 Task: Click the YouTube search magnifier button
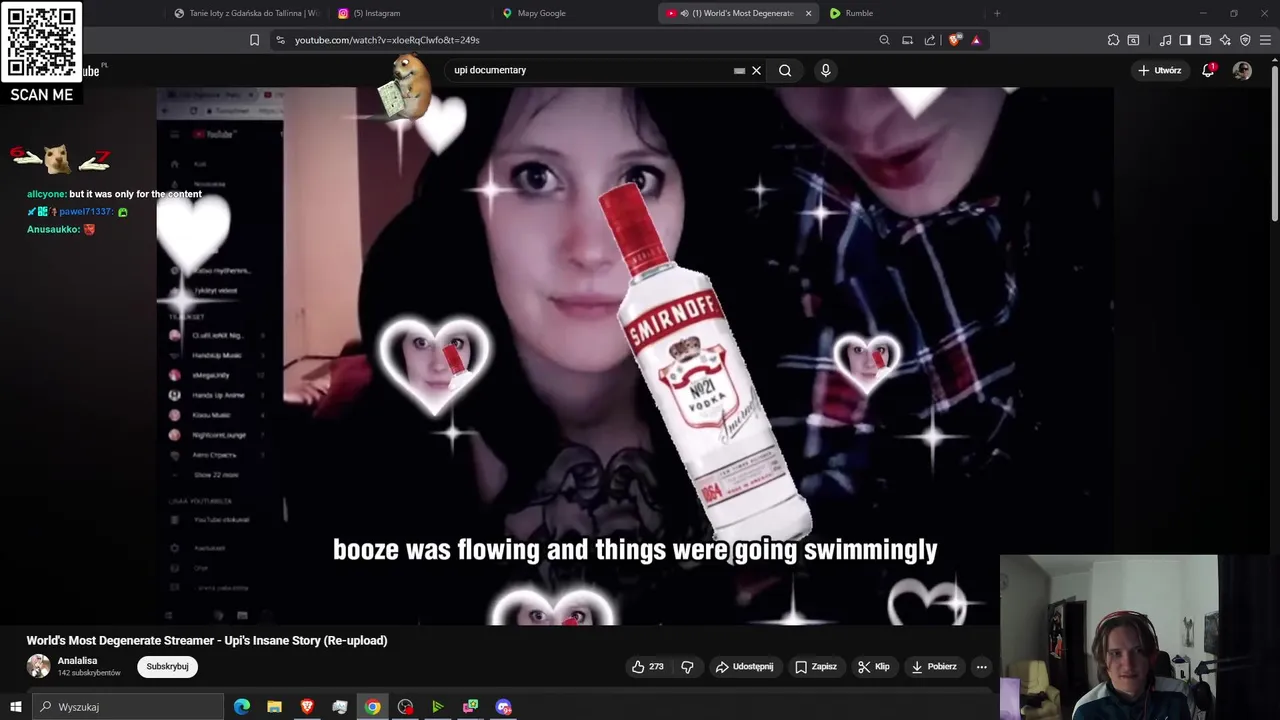(x=785, y=70)
